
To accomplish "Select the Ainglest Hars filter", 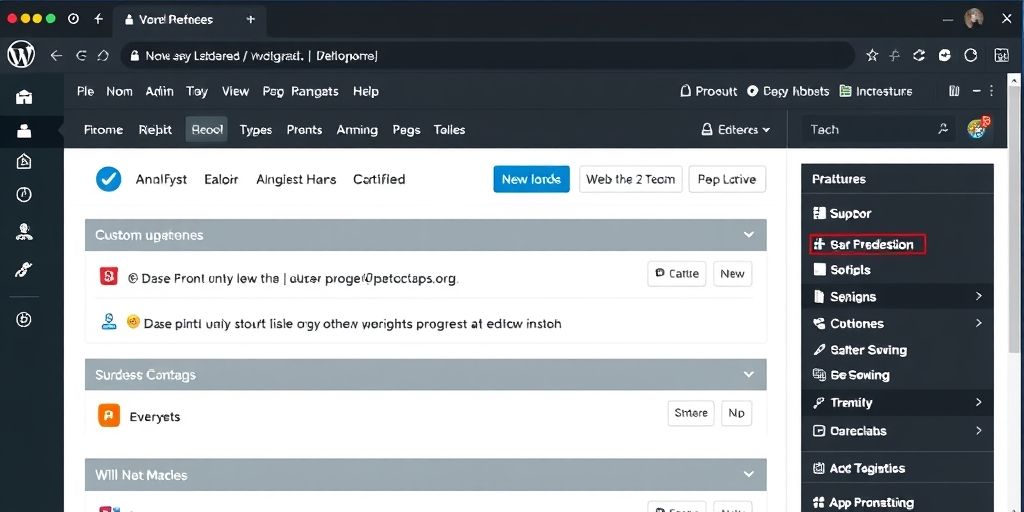I will 296,179.
